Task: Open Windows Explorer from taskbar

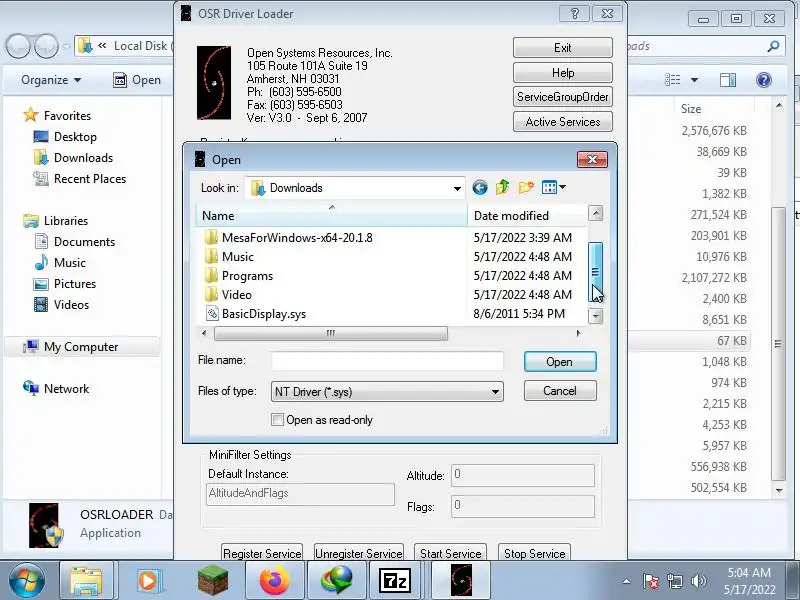Action: pyautogui.click(x=86, y=581)
